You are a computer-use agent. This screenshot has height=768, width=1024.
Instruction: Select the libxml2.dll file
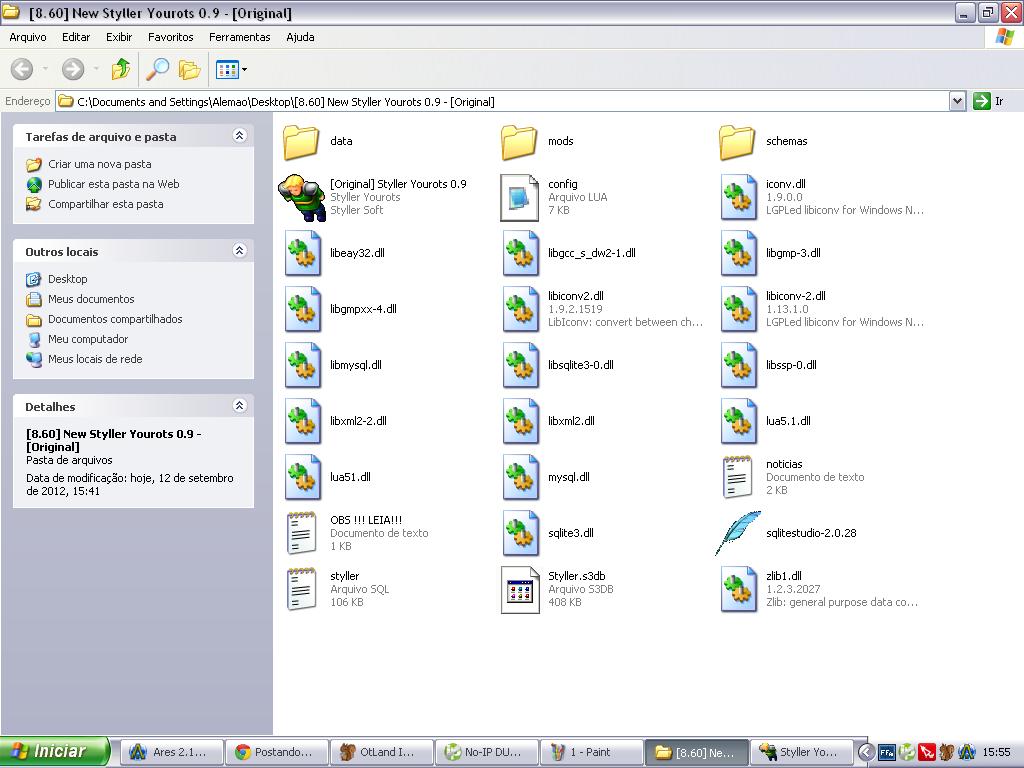pos(549,422)
